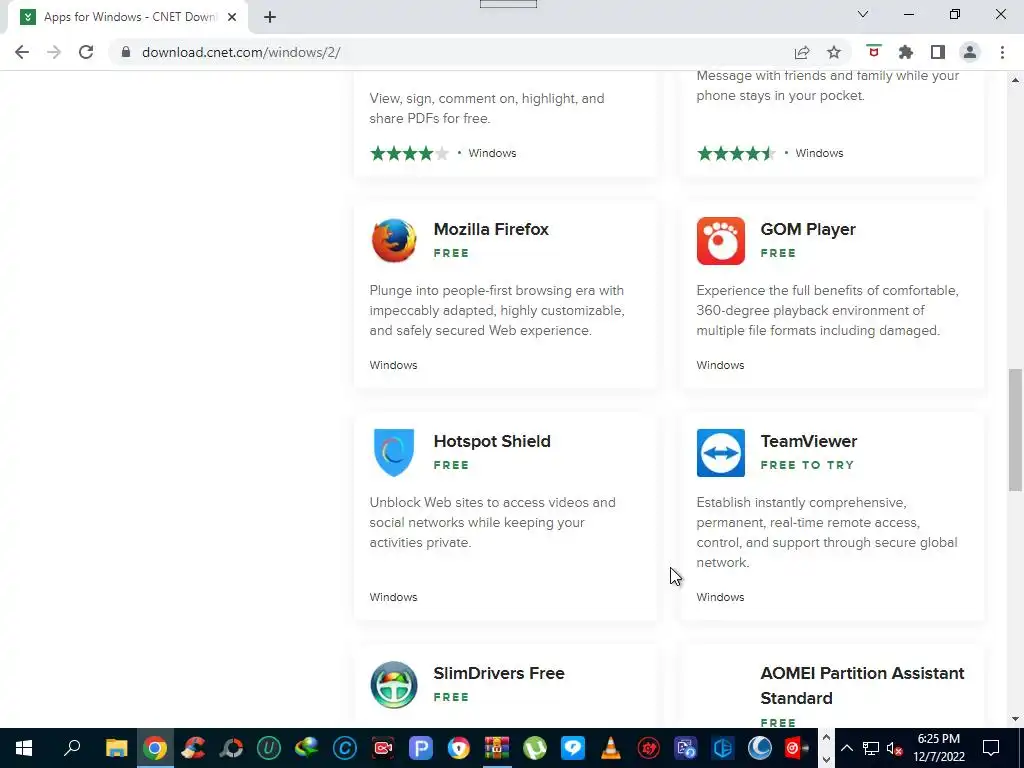Click the GOM Player description text

coord(827,310)
